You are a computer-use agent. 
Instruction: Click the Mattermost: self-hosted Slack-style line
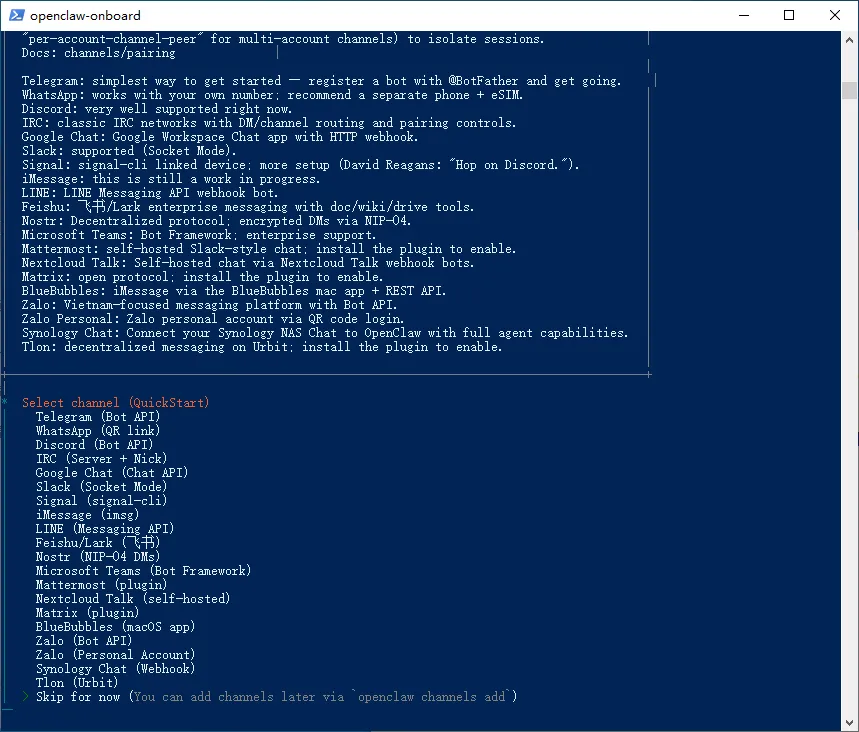(x=269, y=249)
